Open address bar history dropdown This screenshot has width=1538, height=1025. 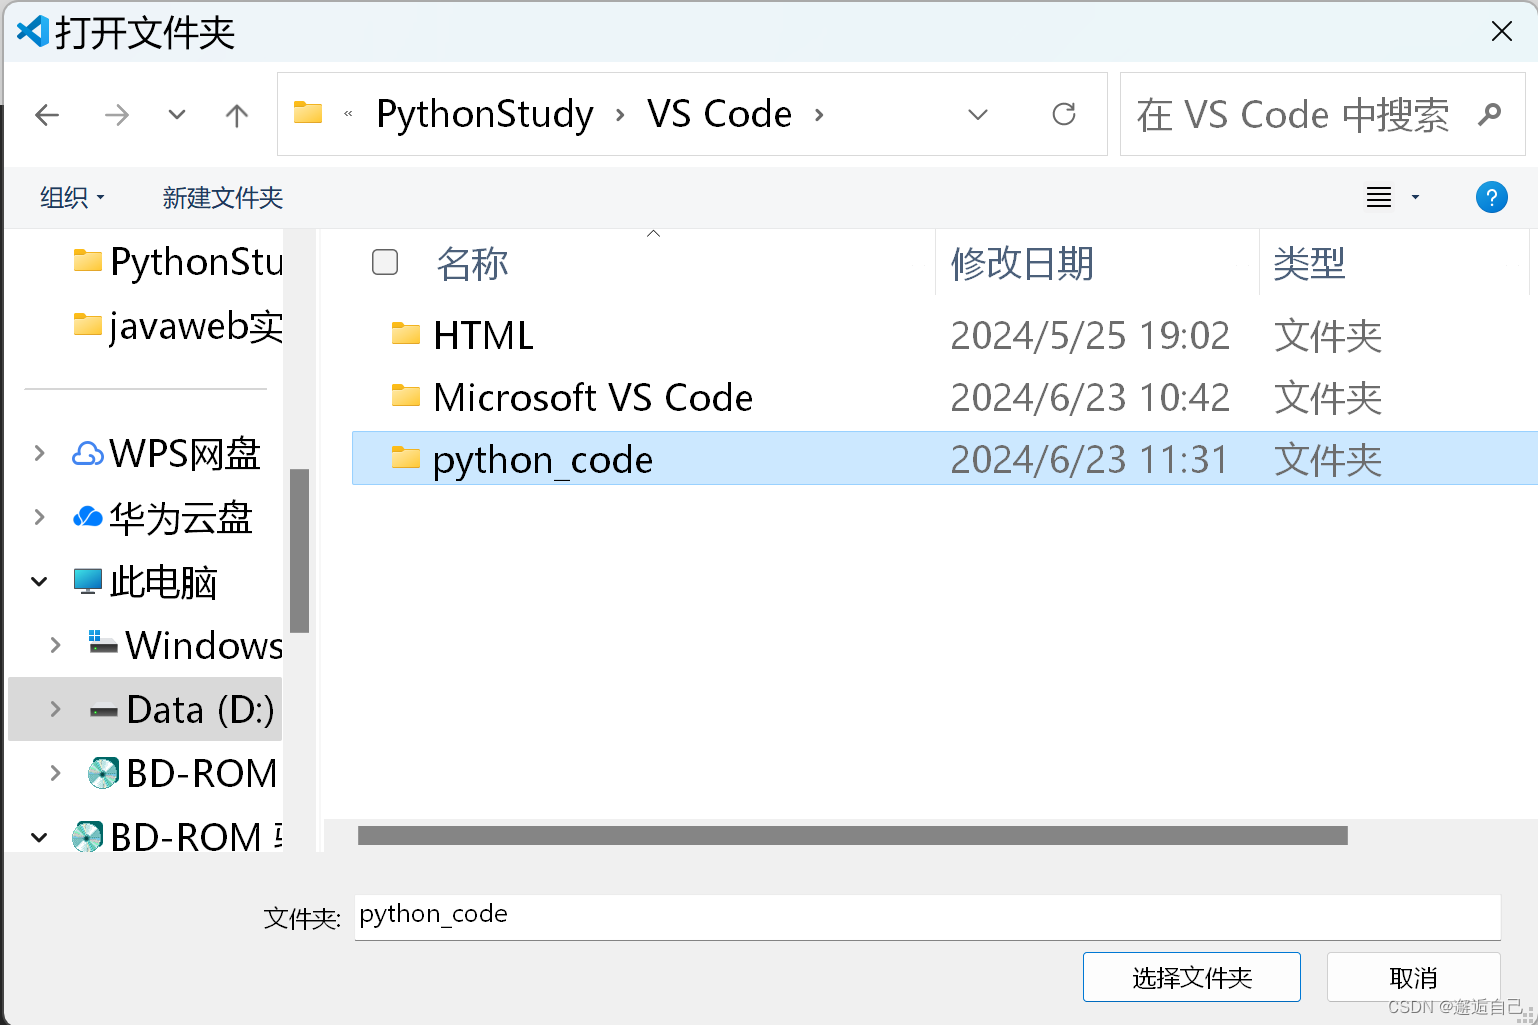click(978, 115)
